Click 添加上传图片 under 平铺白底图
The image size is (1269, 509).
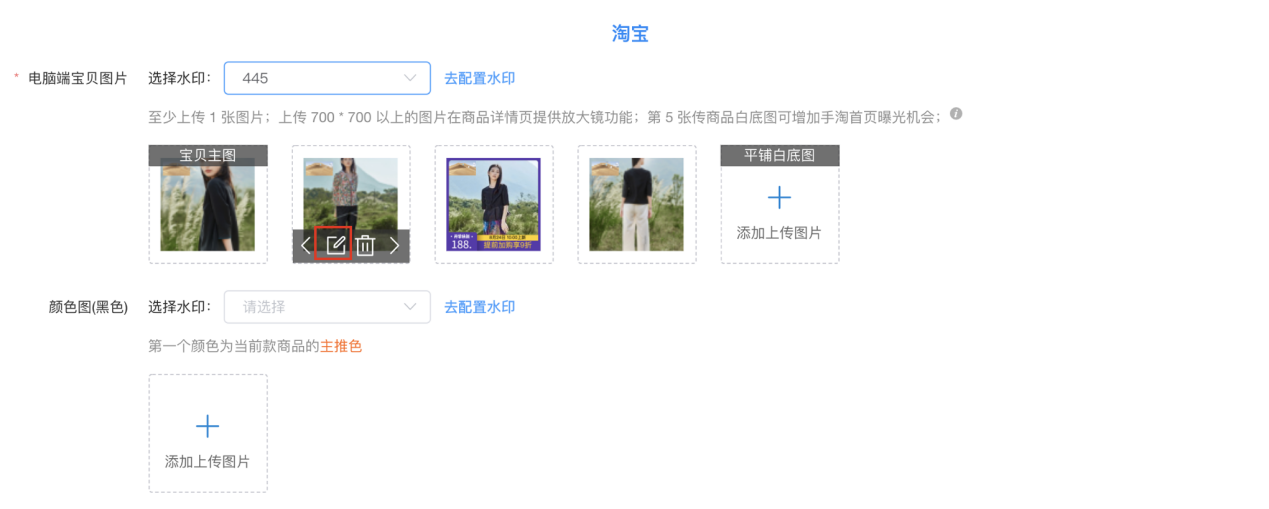pos(779,233)
